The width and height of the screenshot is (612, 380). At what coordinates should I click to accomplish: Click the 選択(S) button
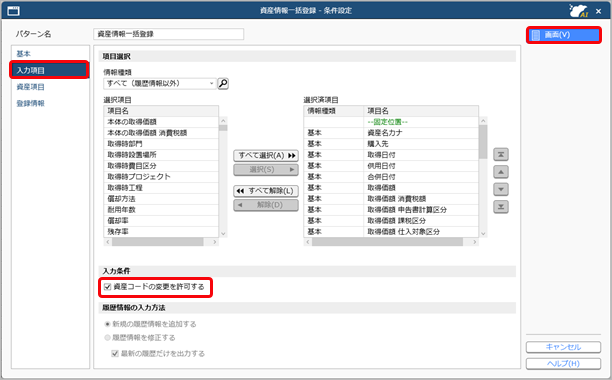266,170
